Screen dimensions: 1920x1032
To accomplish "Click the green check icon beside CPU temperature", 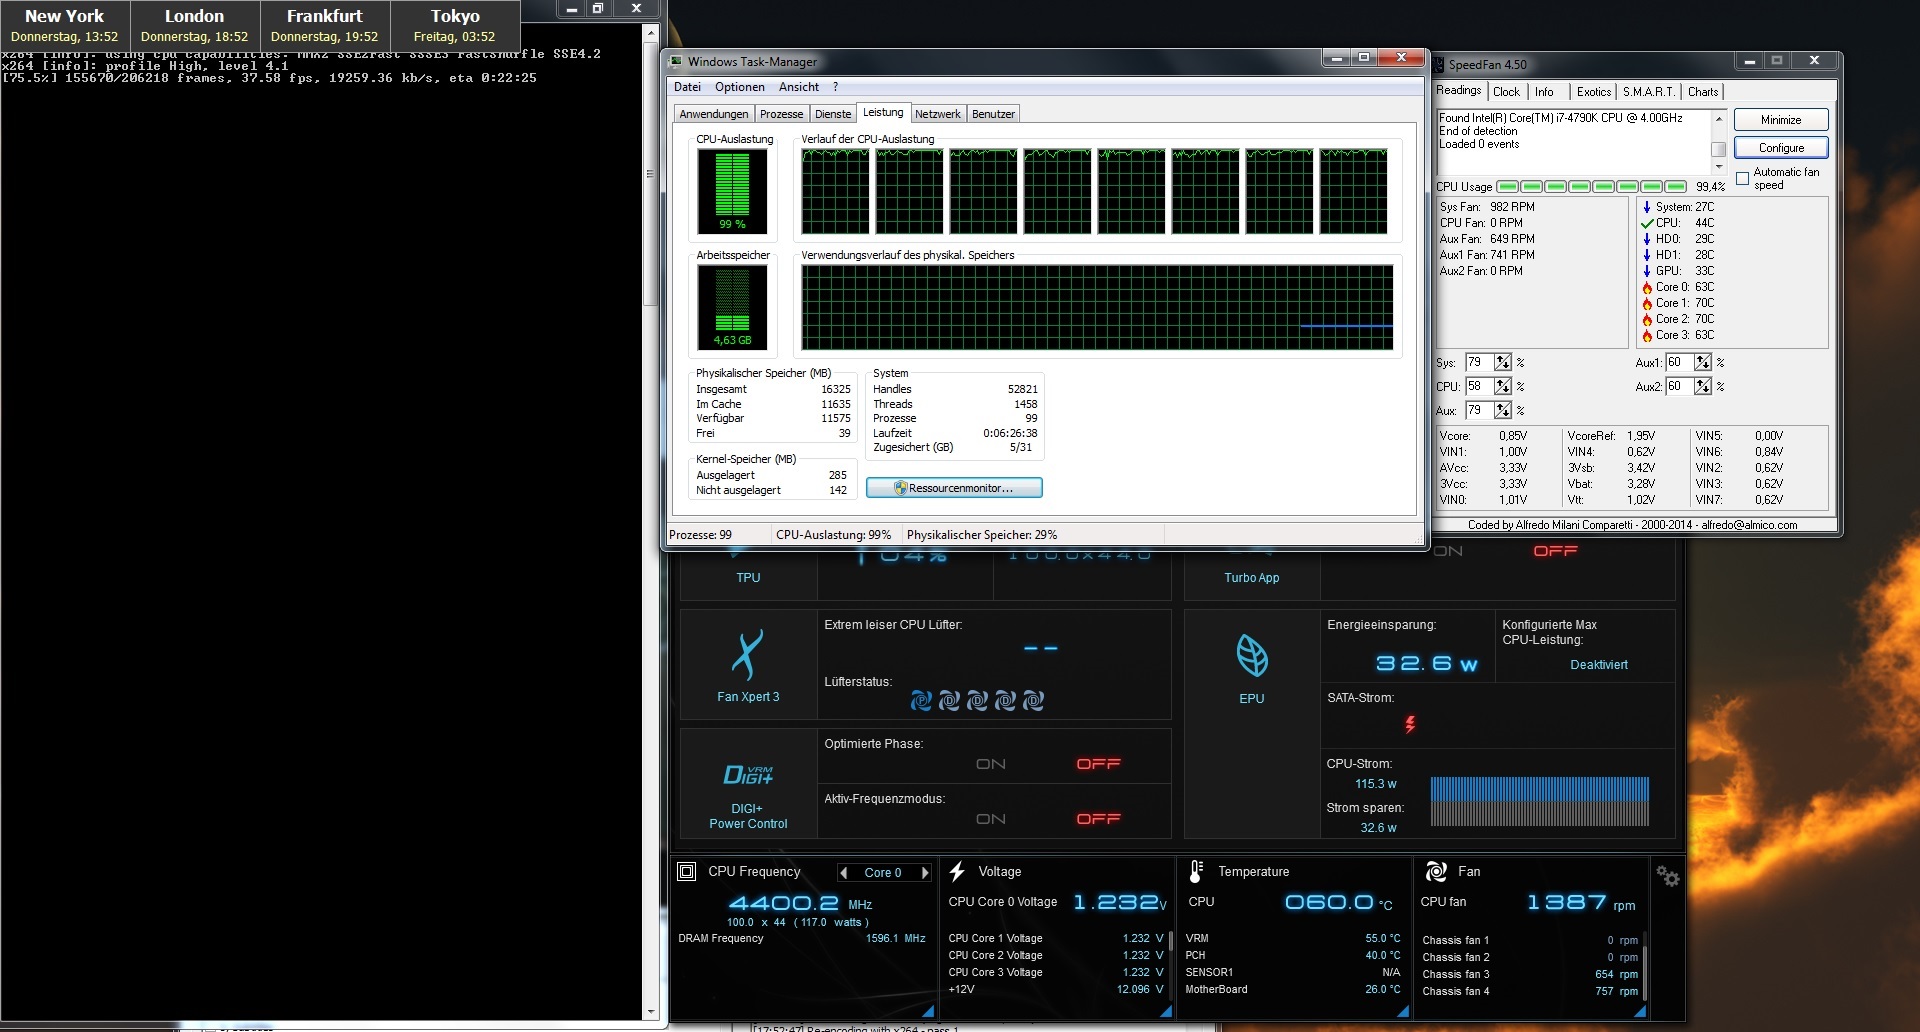I will (1647, 224).
